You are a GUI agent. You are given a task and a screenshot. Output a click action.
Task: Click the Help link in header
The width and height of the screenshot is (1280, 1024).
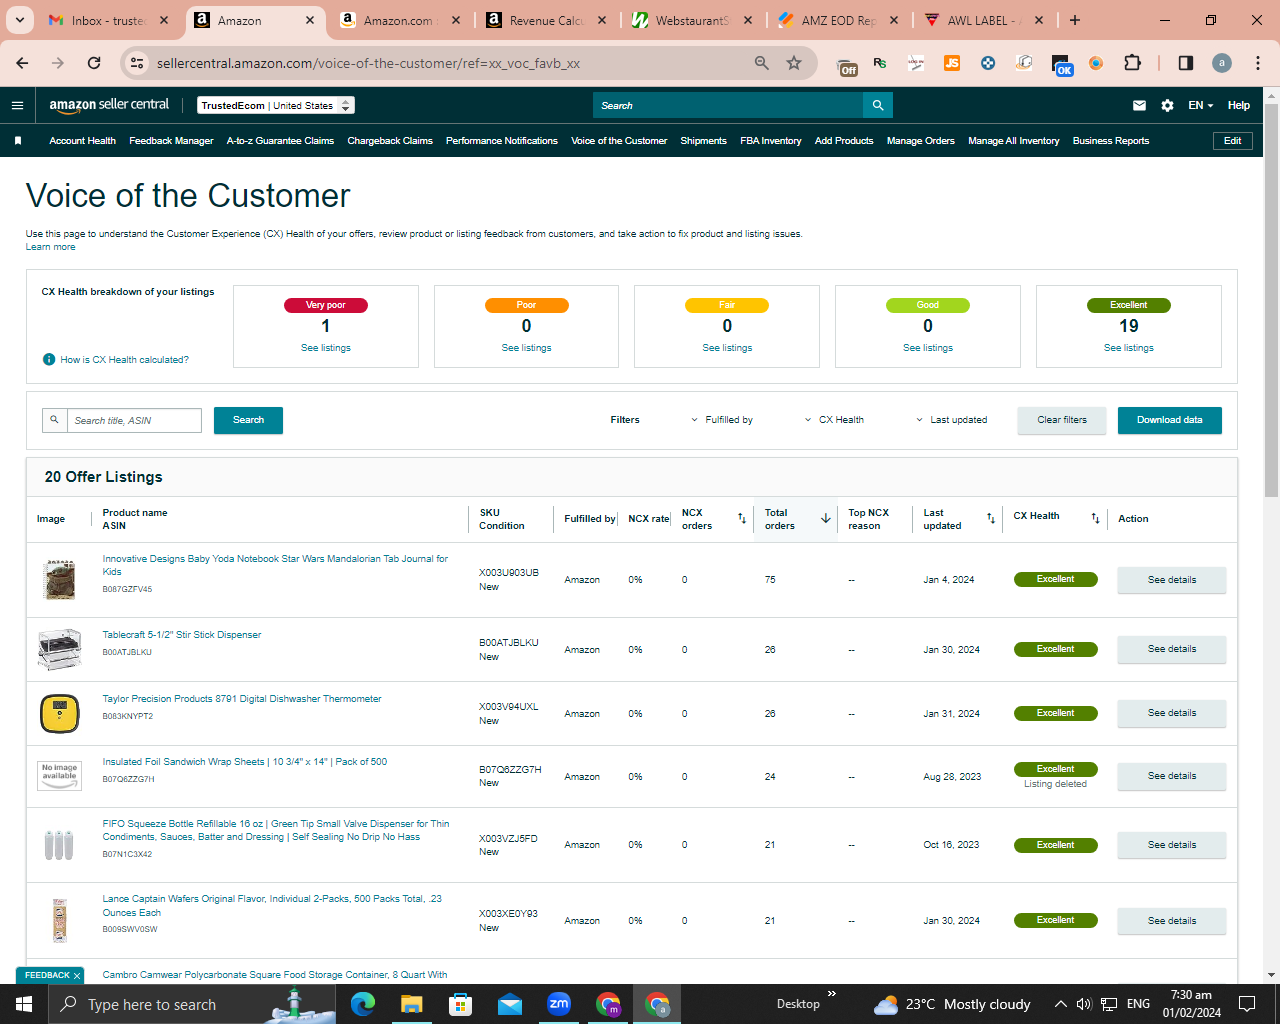[1239, 105]
